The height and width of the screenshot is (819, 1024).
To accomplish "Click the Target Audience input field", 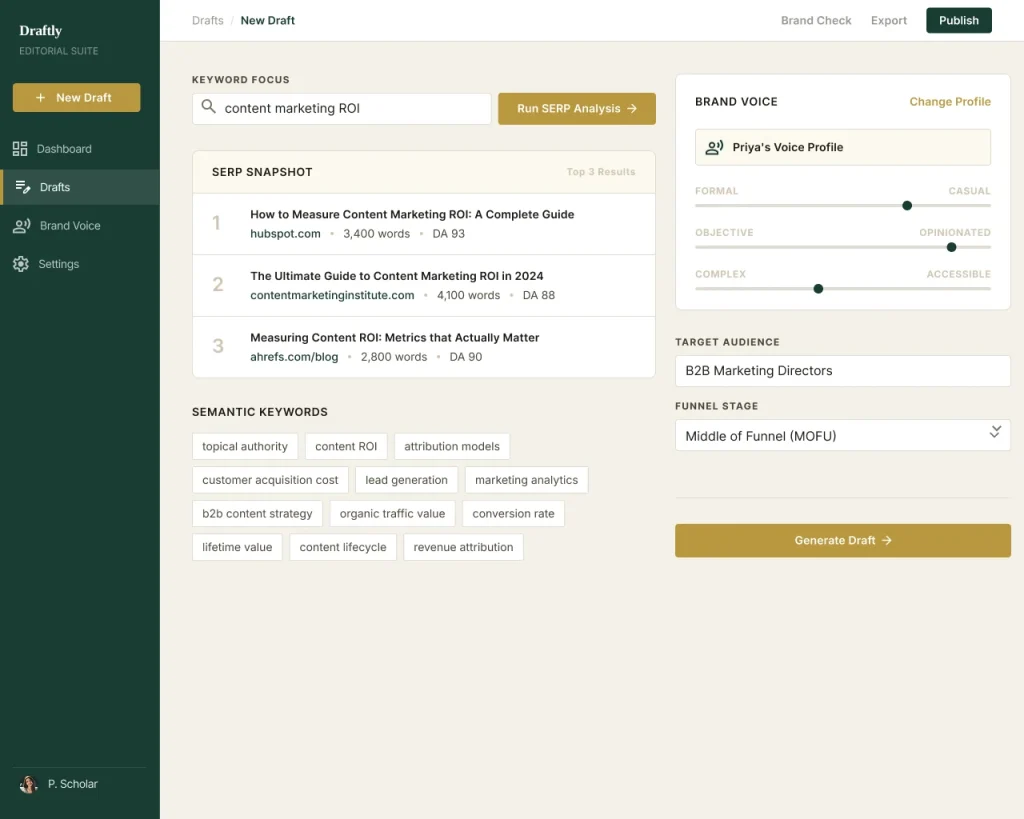I will point(842,371).
